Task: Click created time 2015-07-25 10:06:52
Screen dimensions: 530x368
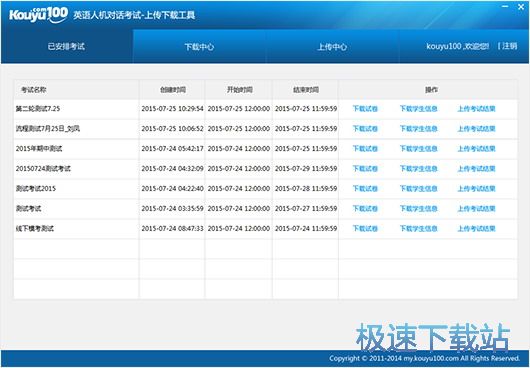Action: pos(172,129)
